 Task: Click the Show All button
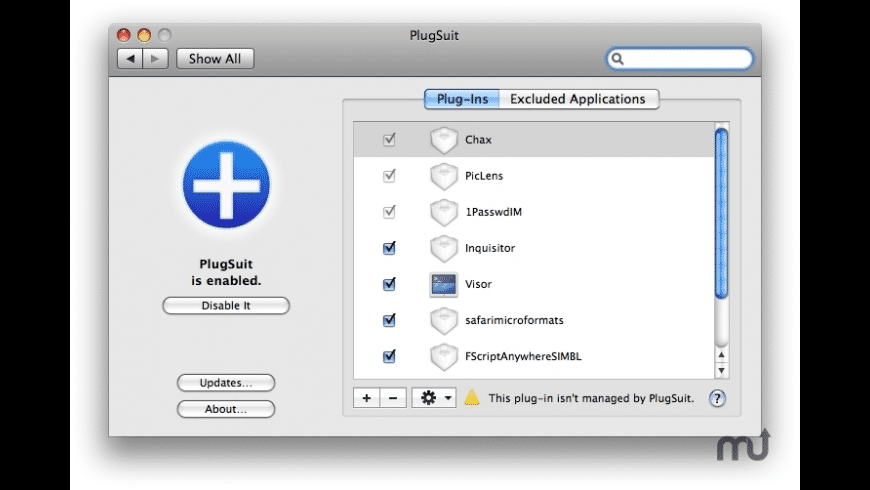tap(215, 58)
